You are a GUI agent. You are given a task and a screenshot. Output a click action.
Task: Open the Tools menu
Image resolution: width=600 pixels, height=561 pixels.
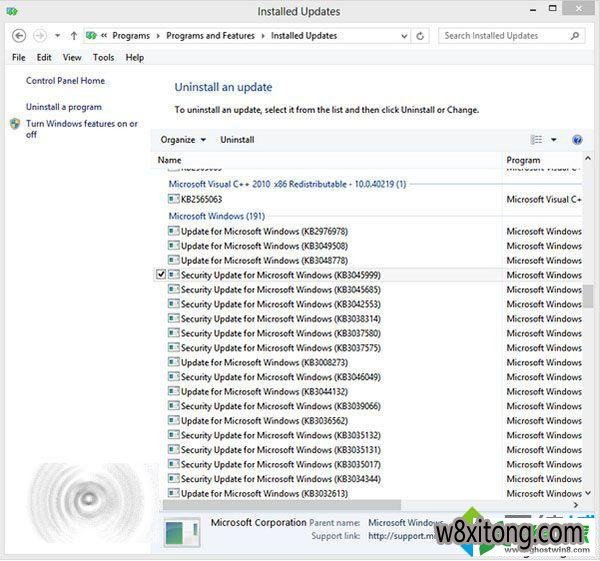(x=103, y=58)
